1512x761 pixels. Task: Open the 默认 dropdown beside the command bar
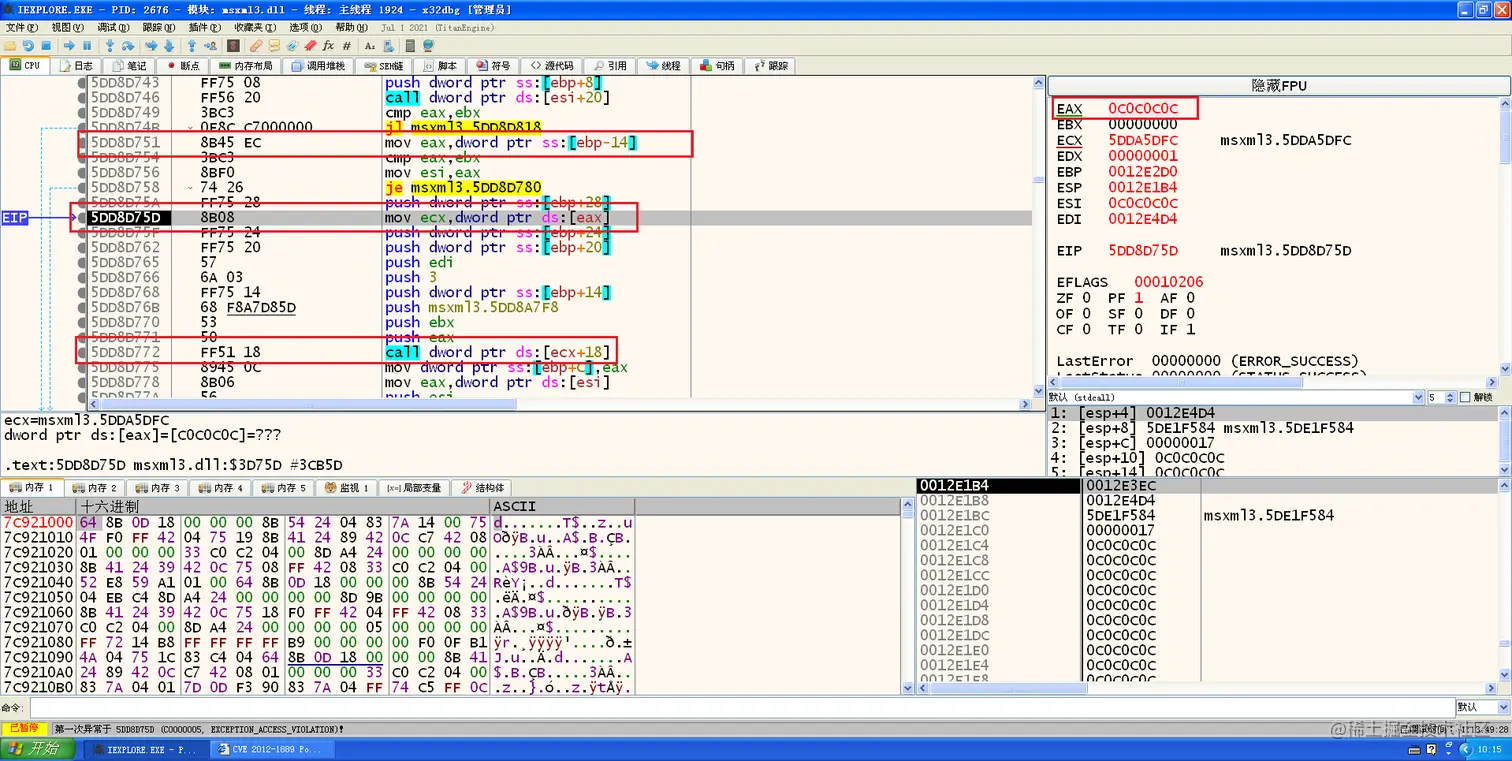1481,707
